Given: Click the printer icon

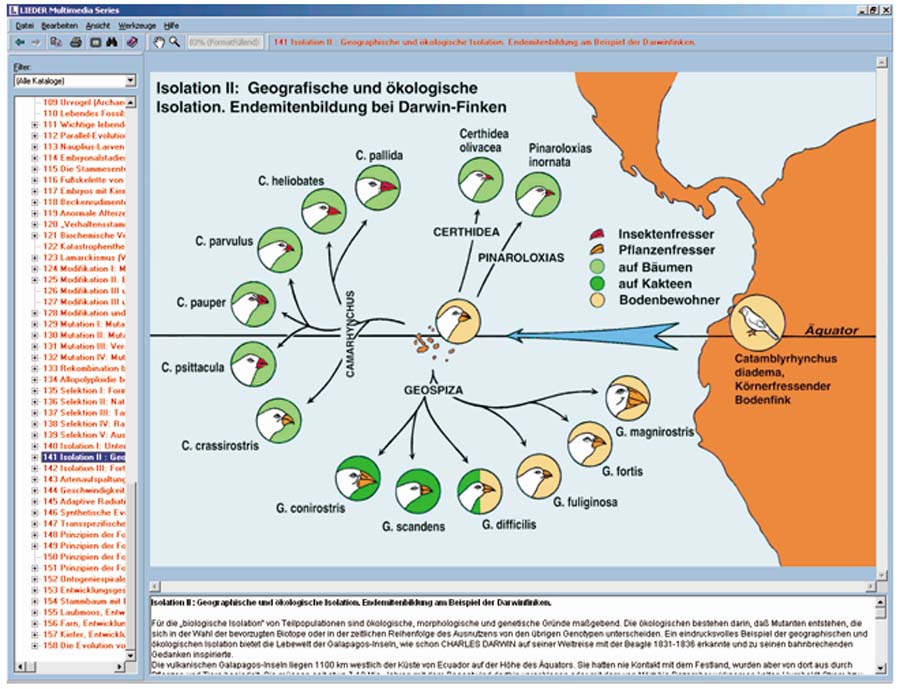Looking at the screenshot, I should (76, 43).
